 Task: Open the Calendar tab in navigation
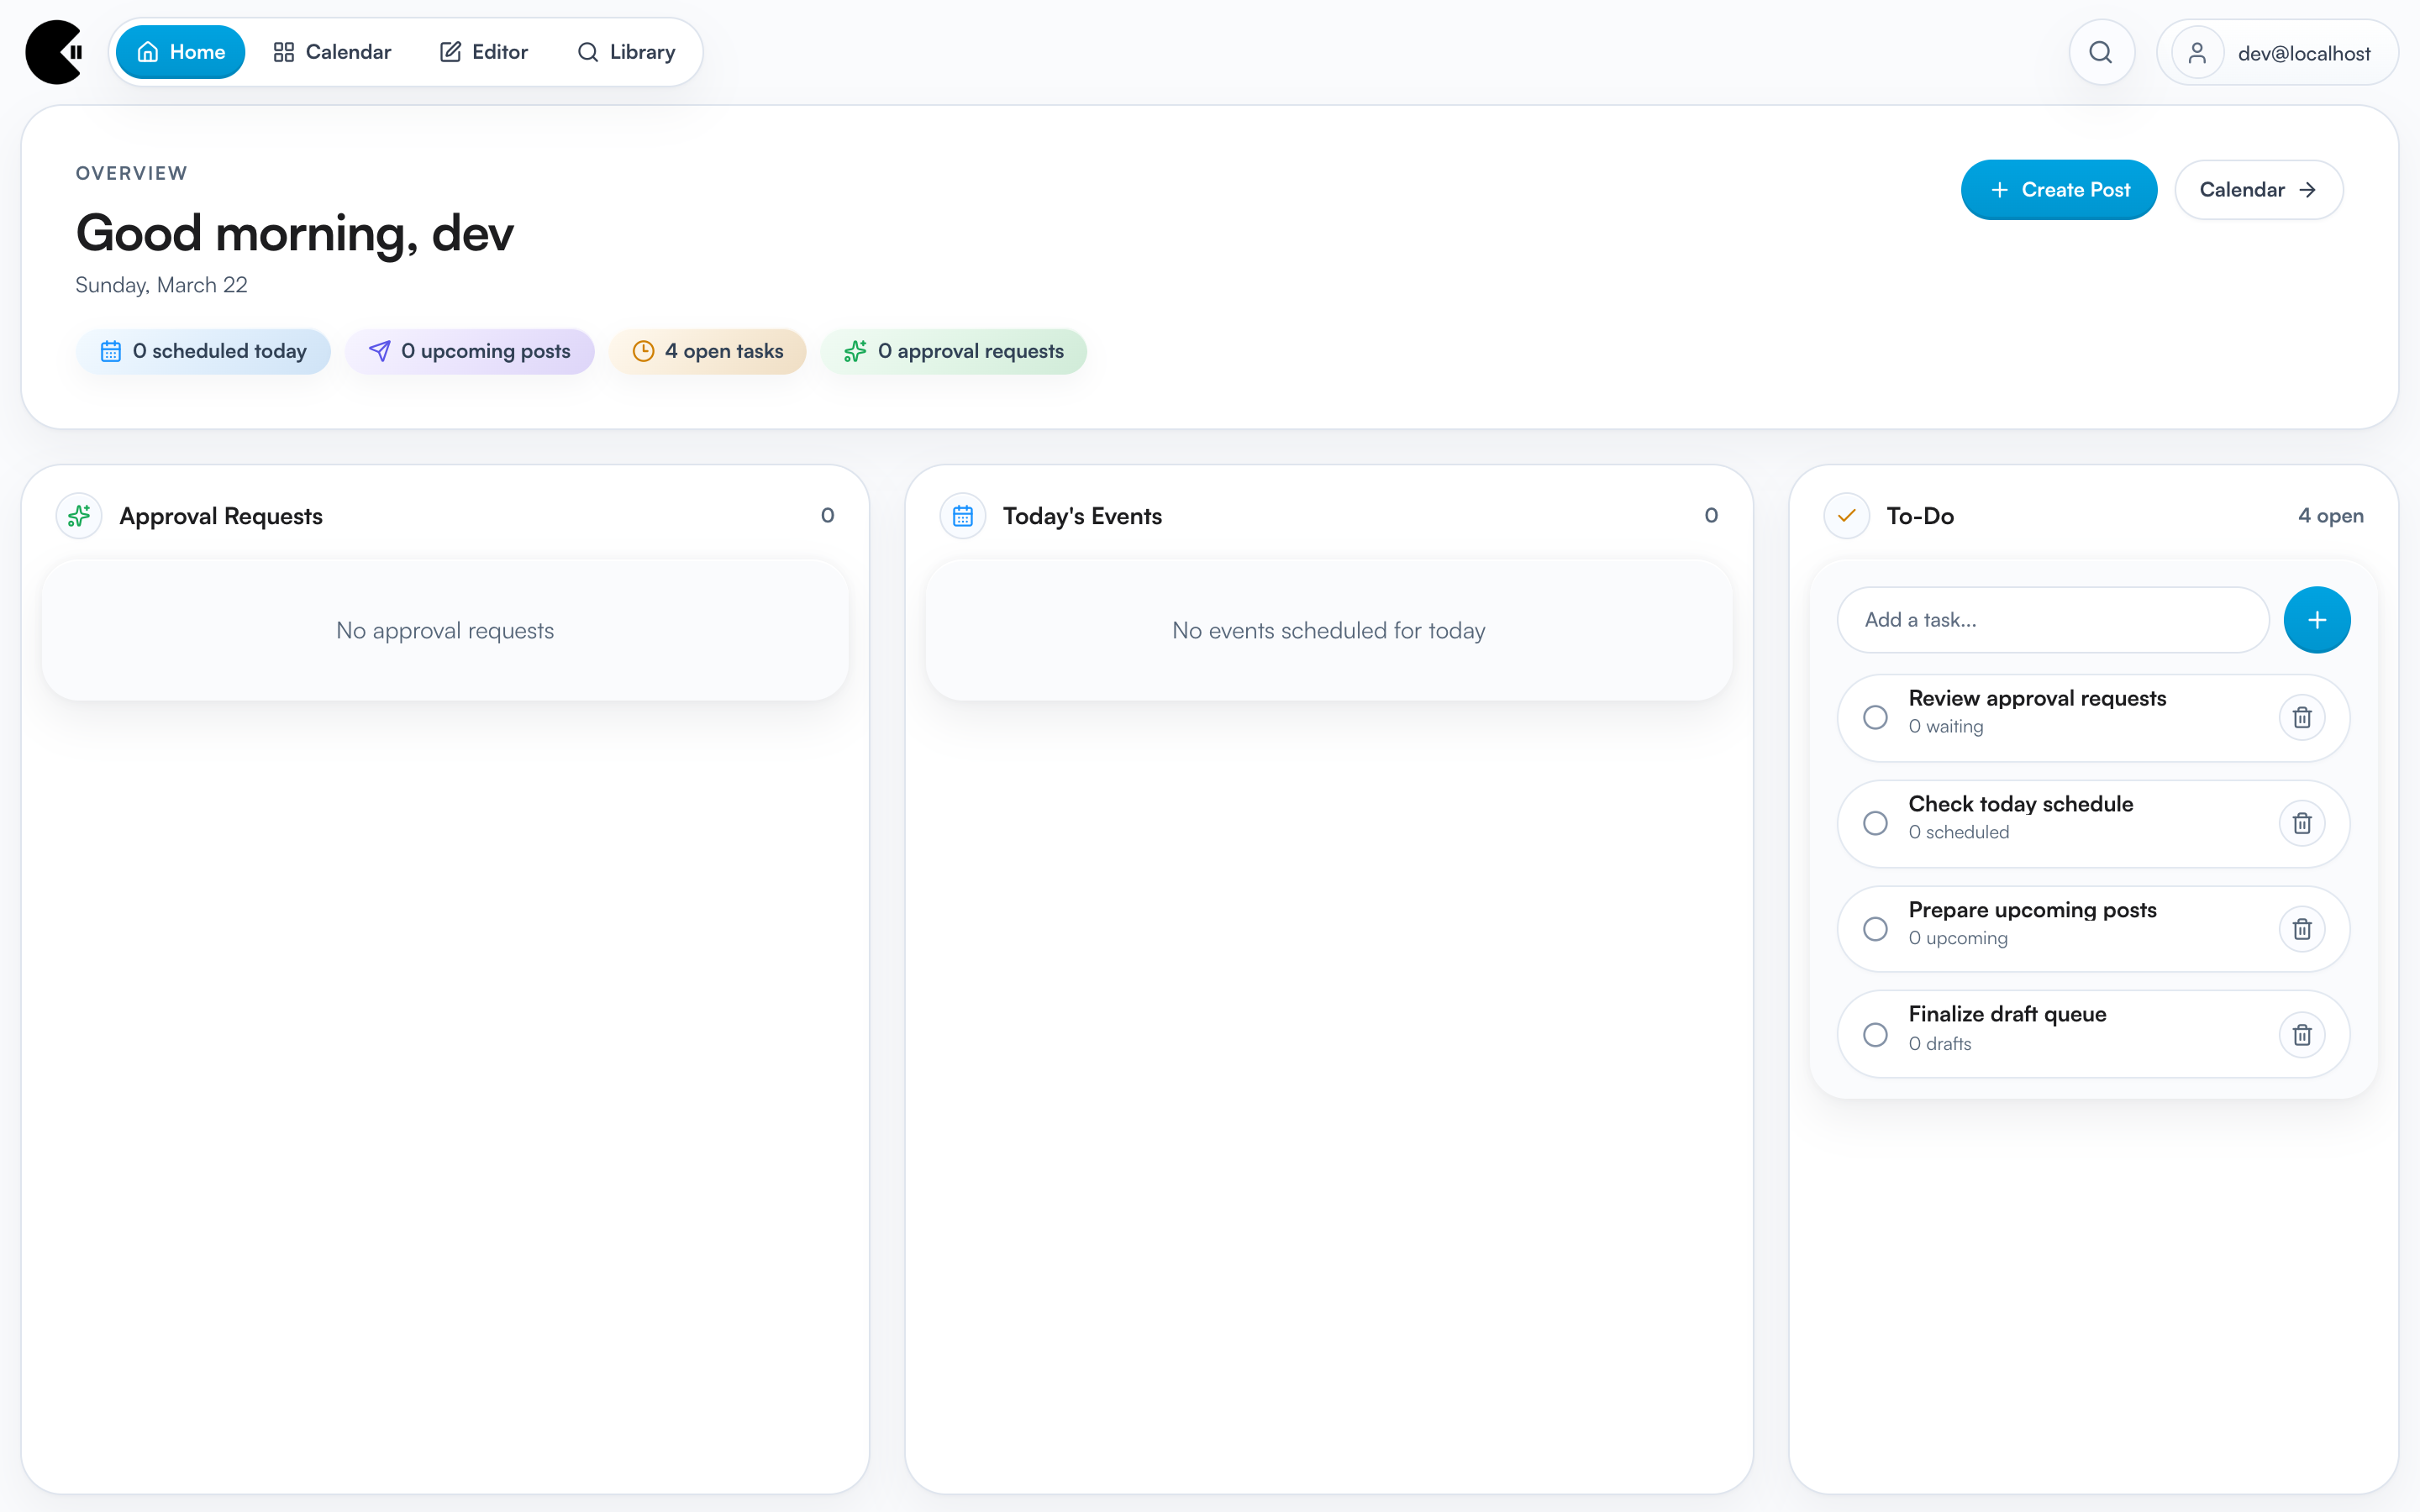point(332,52)
